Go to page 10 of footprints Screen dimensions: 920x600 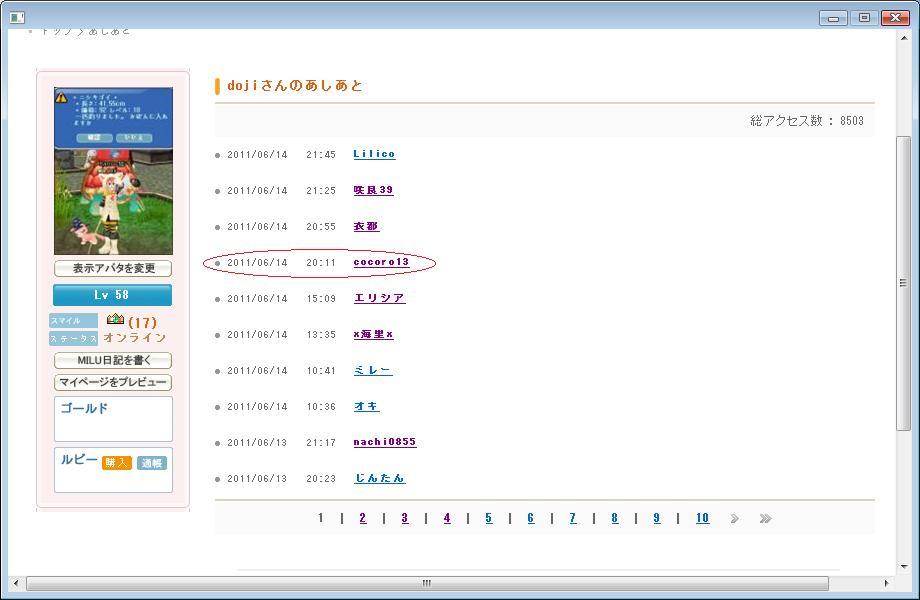tap(702, 518)
